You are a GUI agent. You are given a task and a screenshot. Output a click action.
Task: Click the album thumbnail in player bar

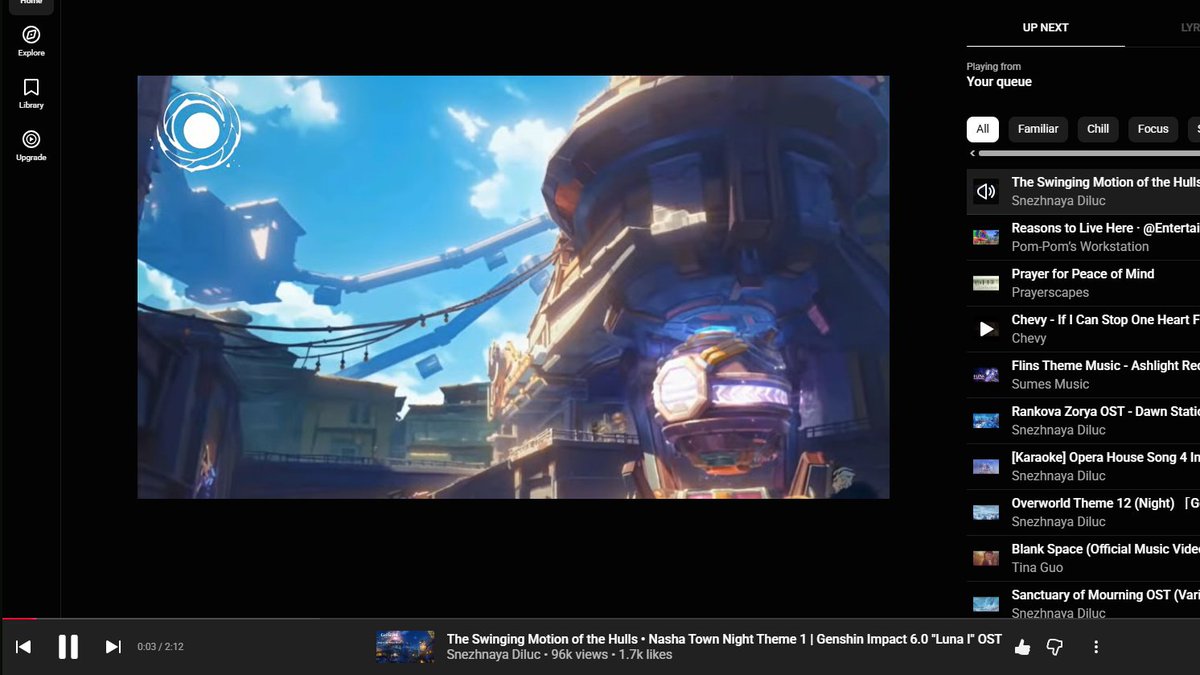pos(405,647)
